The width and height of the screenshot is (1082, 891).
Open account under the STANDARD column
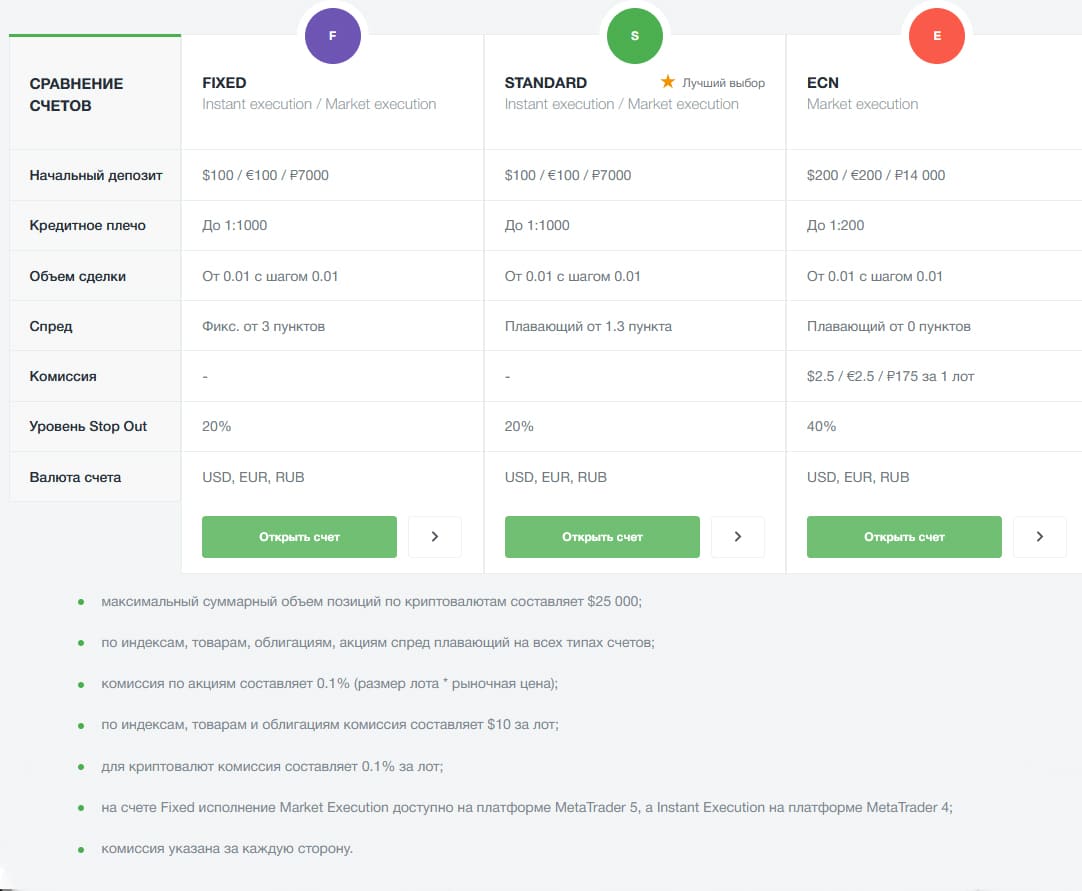[x=602, y=537]
